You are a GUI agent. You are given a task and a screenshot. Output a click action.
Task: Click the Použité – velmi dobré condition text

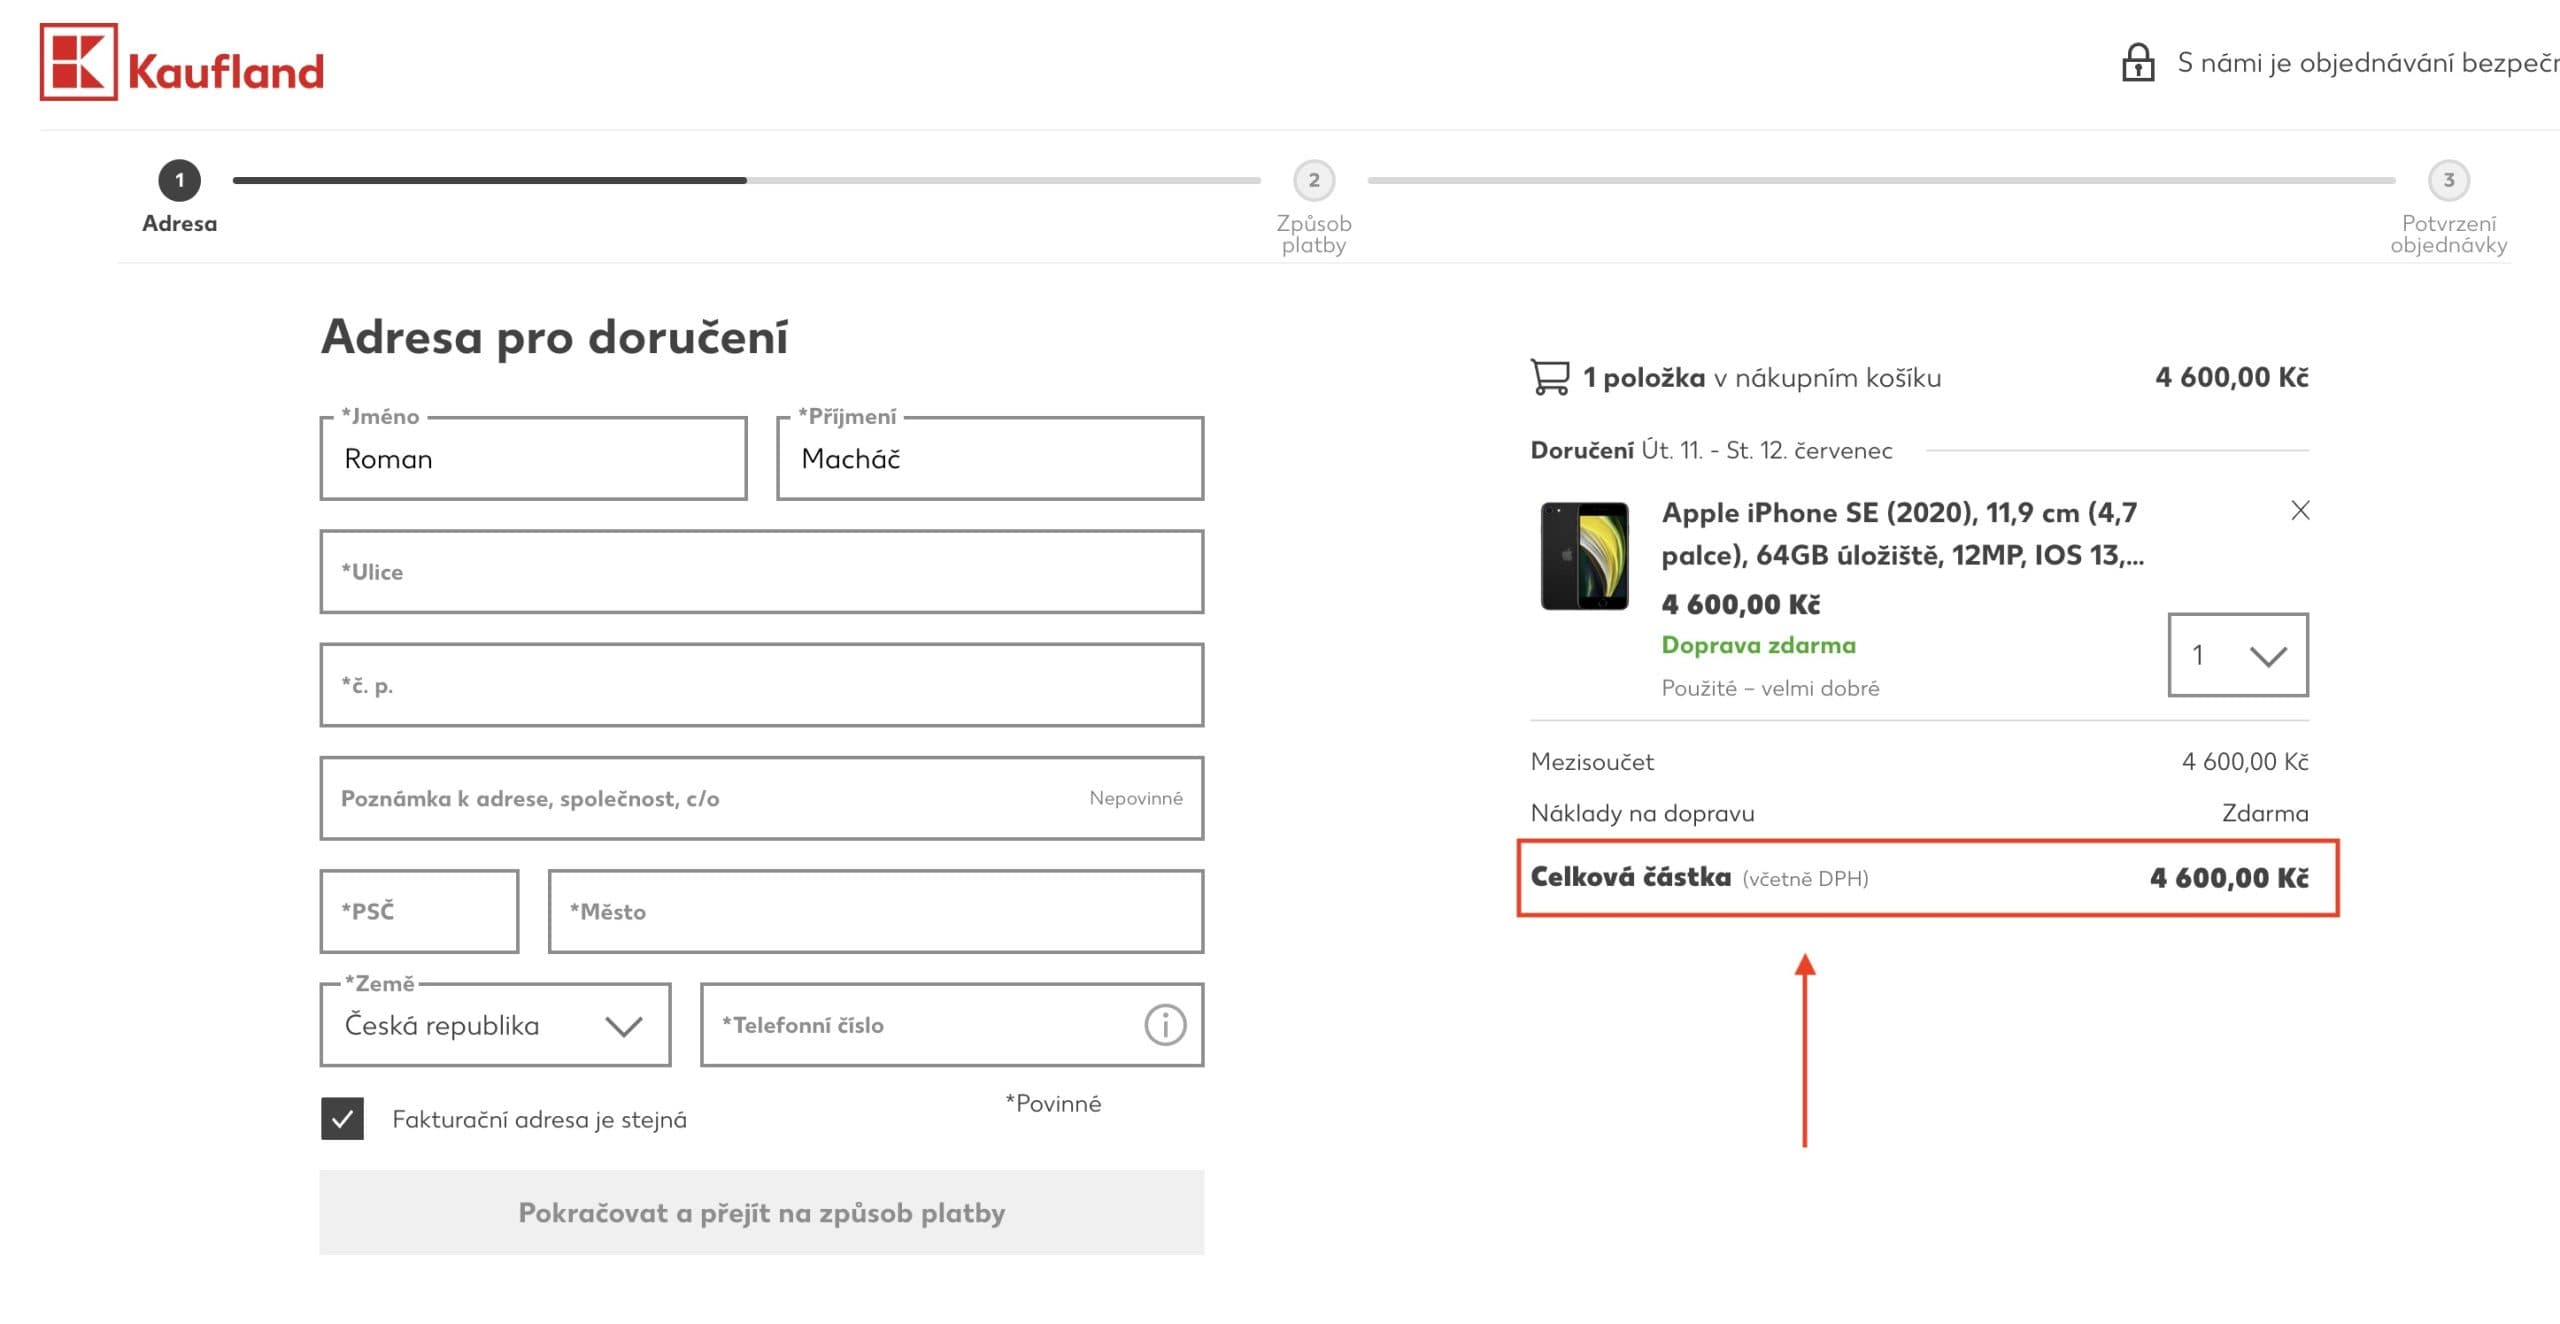pos(1770,688)
